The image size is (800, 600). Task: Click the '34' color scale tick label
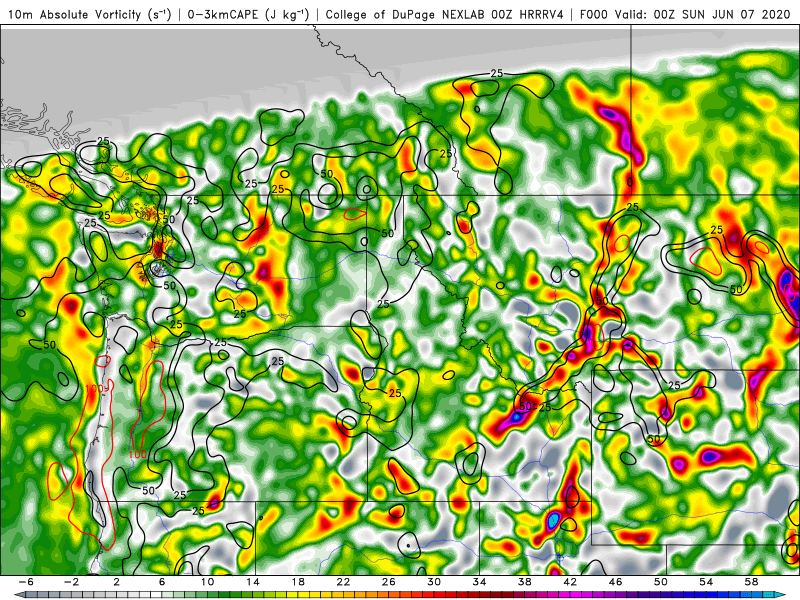pos(479,582)
